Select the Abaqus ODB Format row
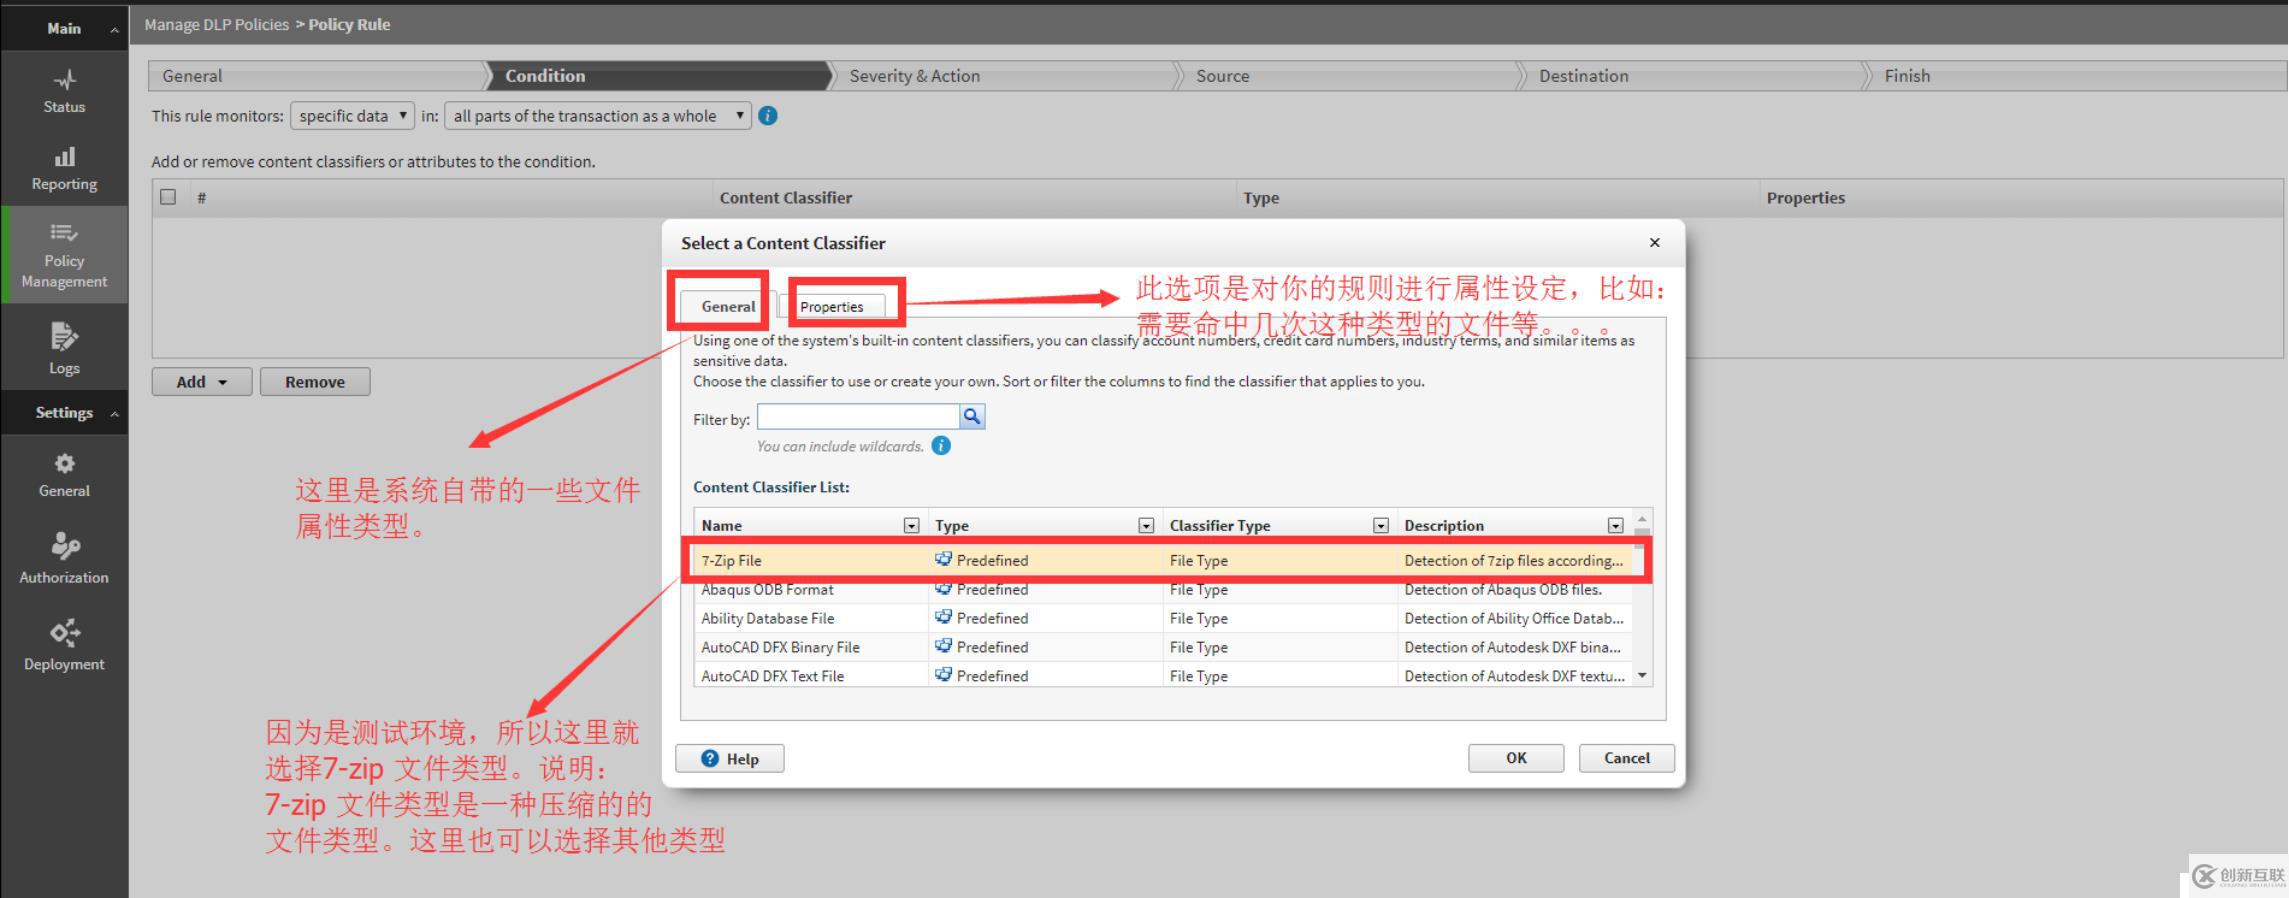This screenshot has width=2289, height=898. (1164, 589)
